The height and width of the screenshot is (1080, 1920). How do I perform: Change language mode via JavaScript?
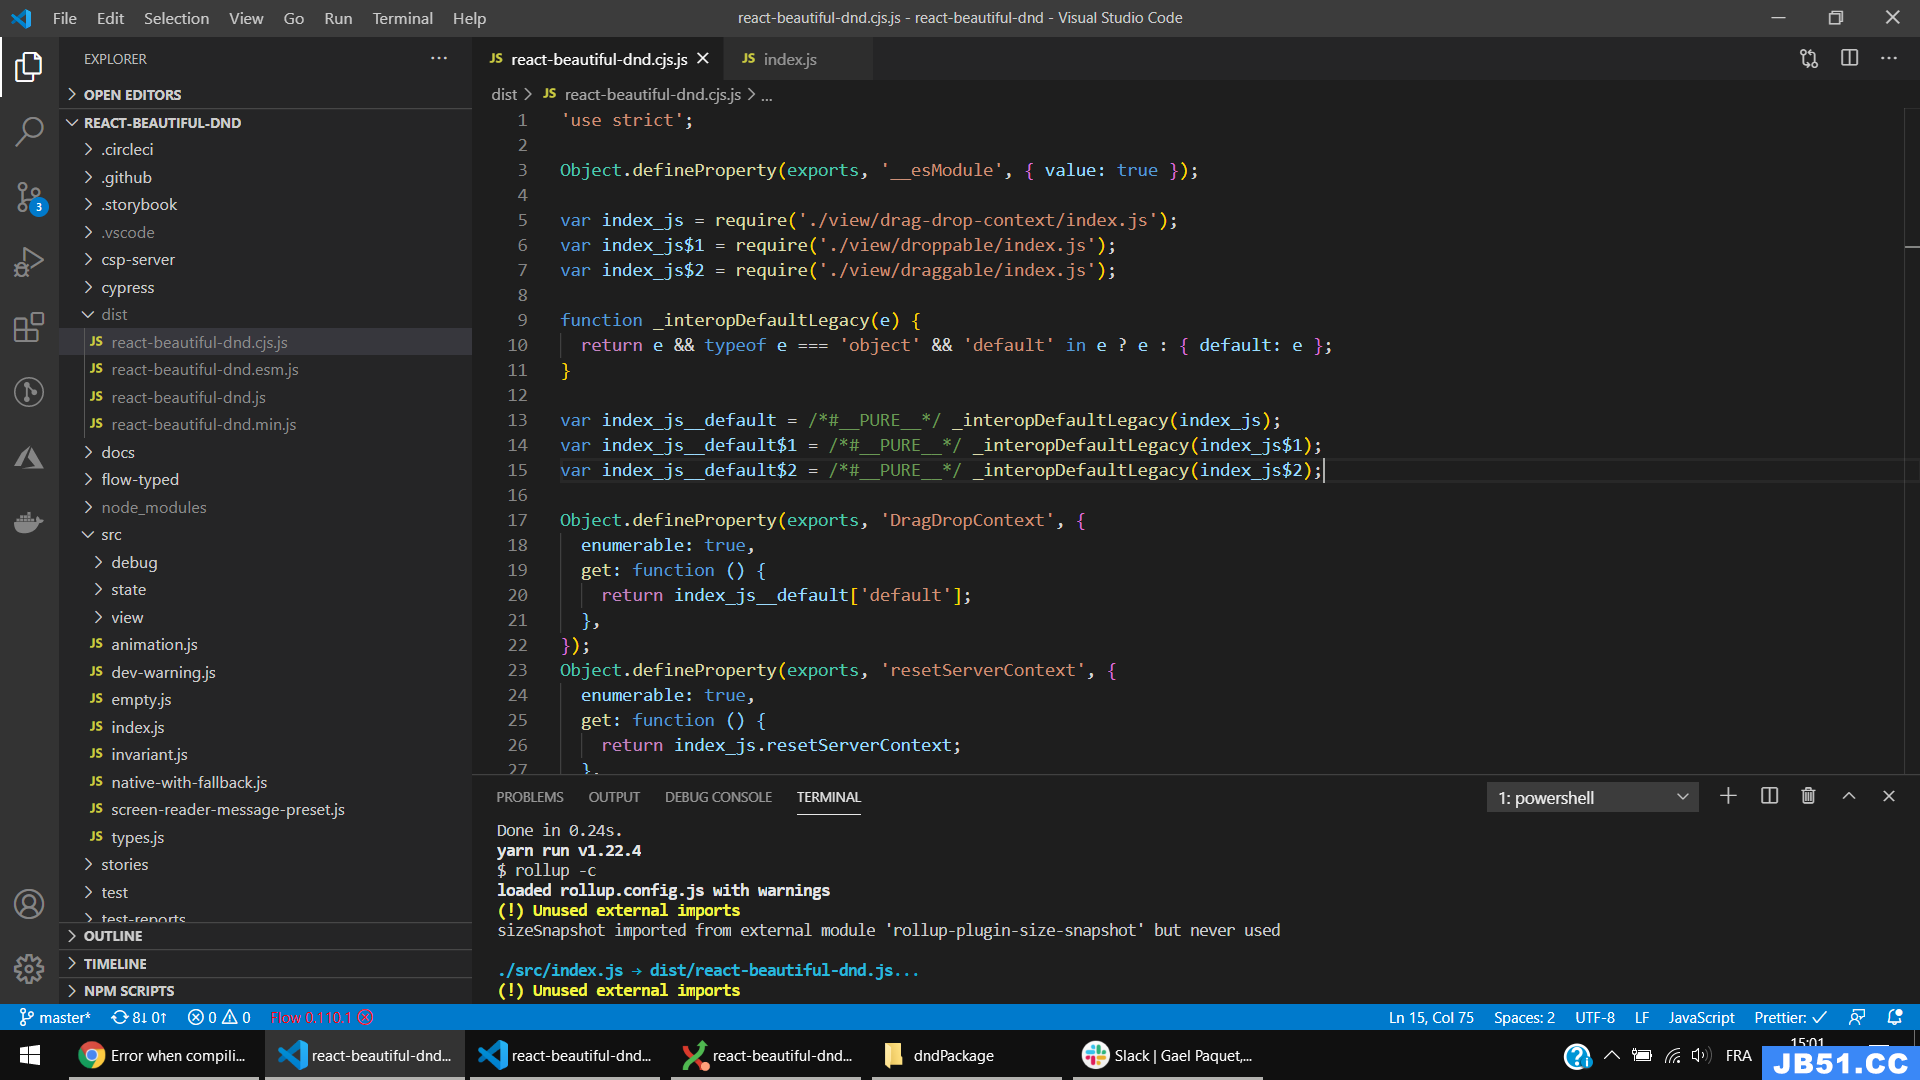1701,1017
